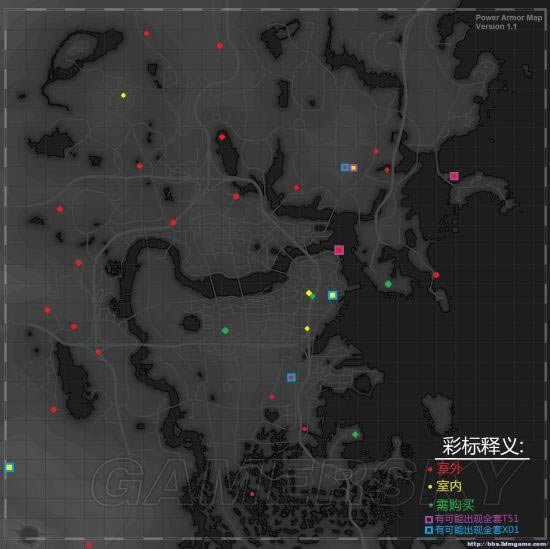
Task: Click the green diamond beside the round dark pond
Action: tap(225, 330)
